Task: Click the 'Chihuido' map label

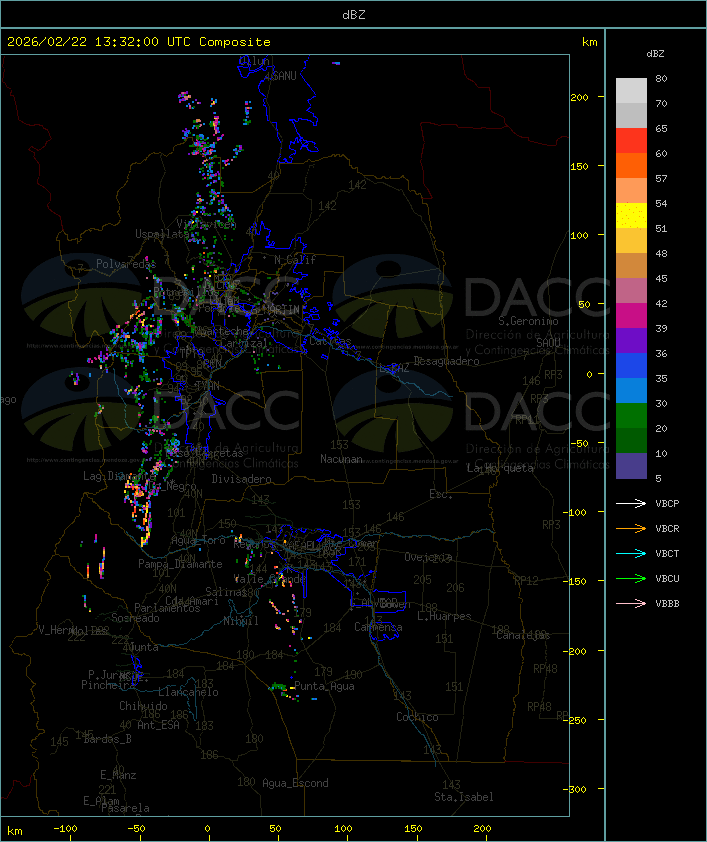Action: coord(143,706)
